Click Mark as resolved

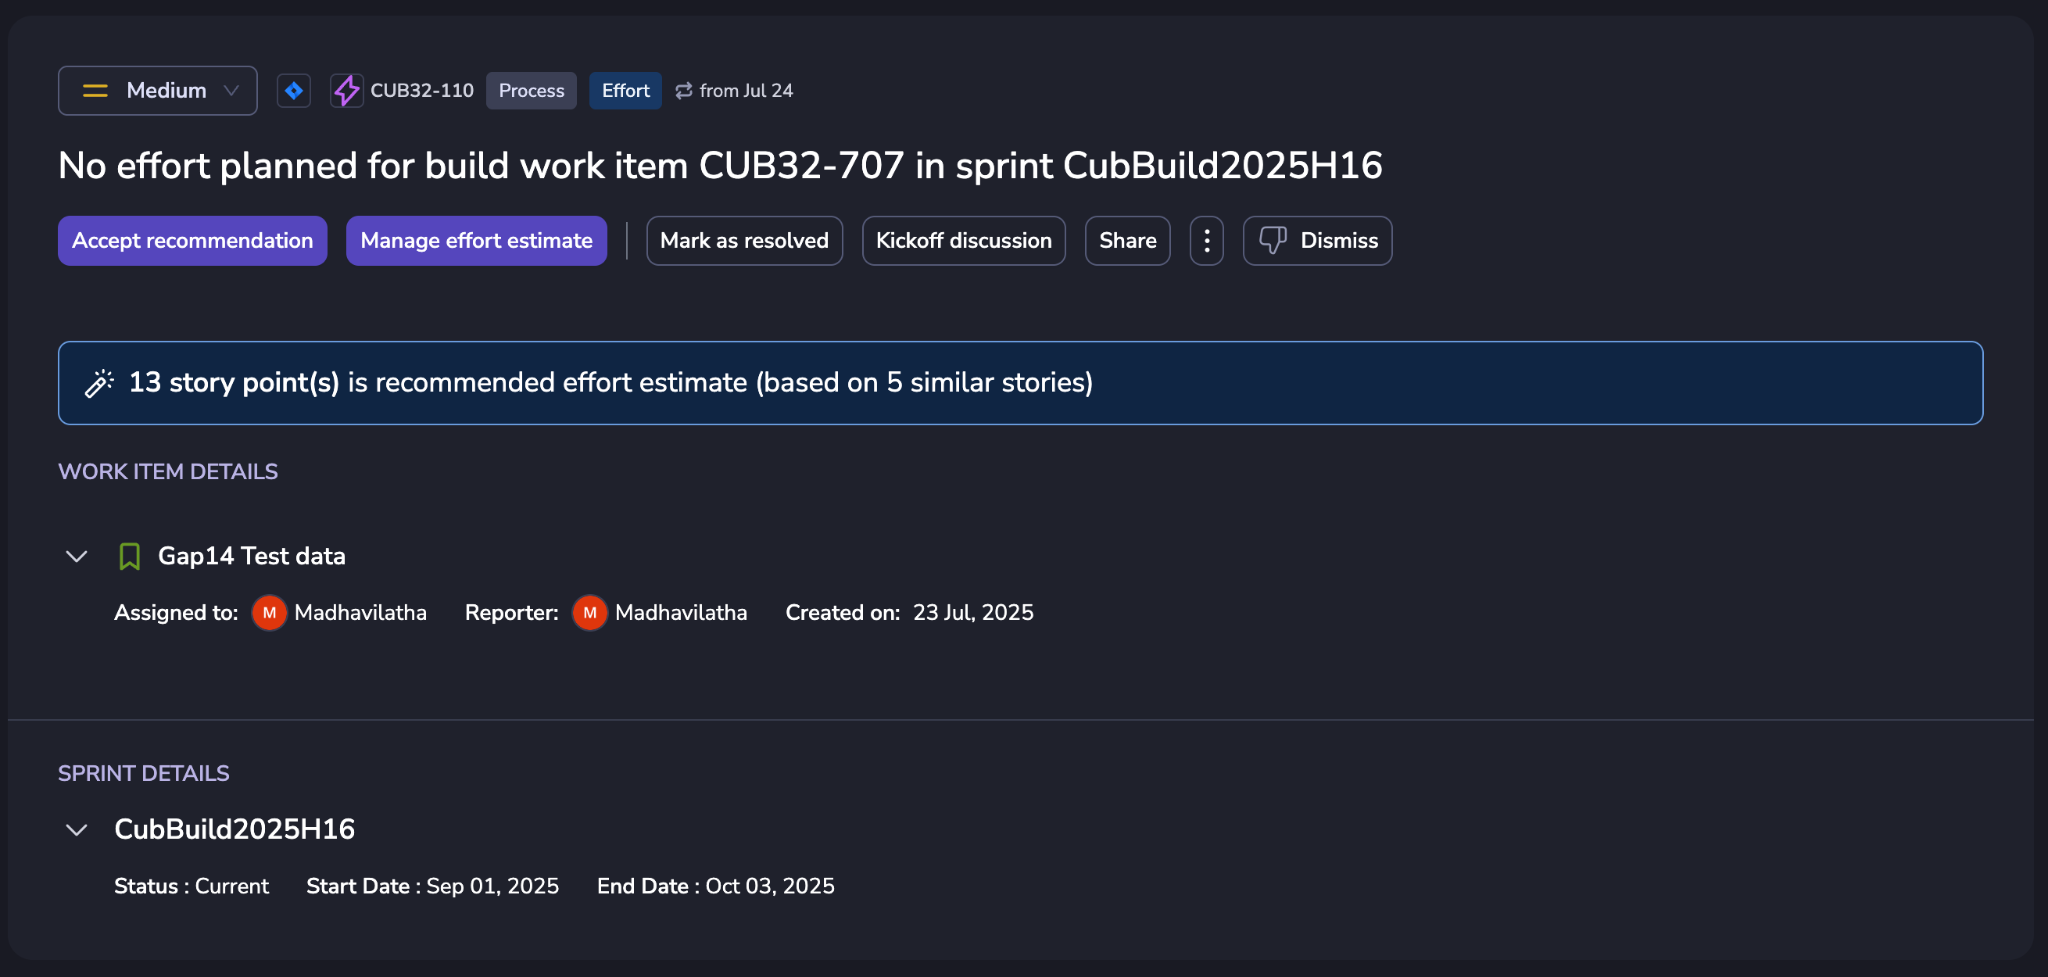tap(744, 241)
